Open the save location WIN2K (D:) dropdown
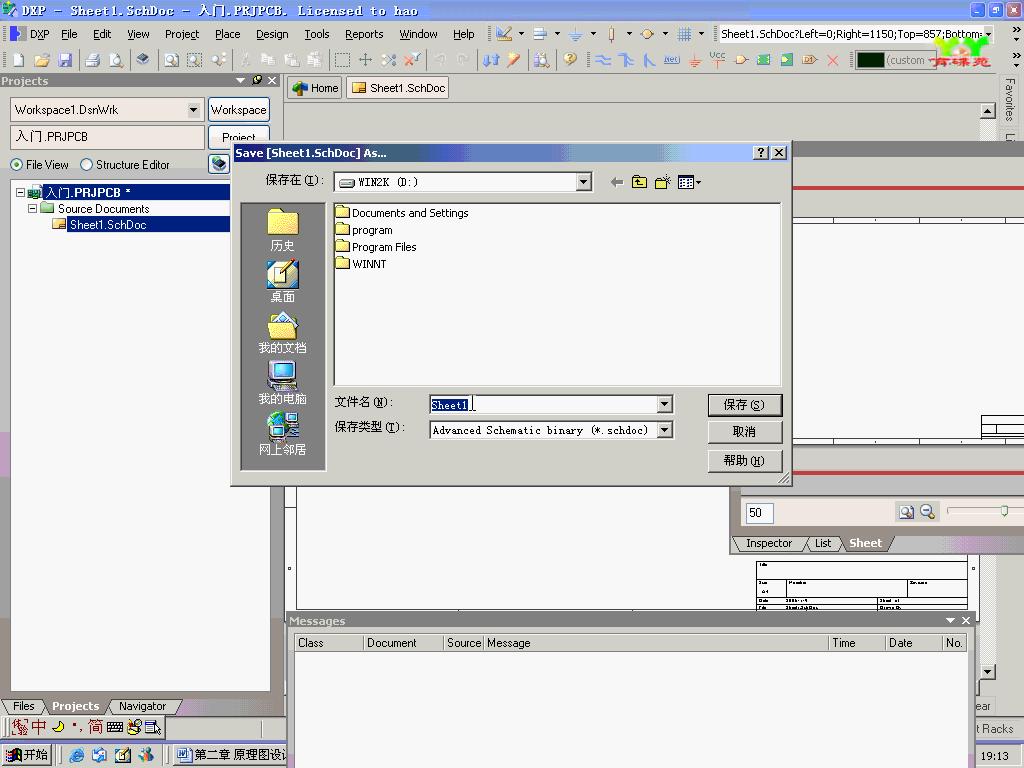The image size is (1024, 768). tap(584, 182)
